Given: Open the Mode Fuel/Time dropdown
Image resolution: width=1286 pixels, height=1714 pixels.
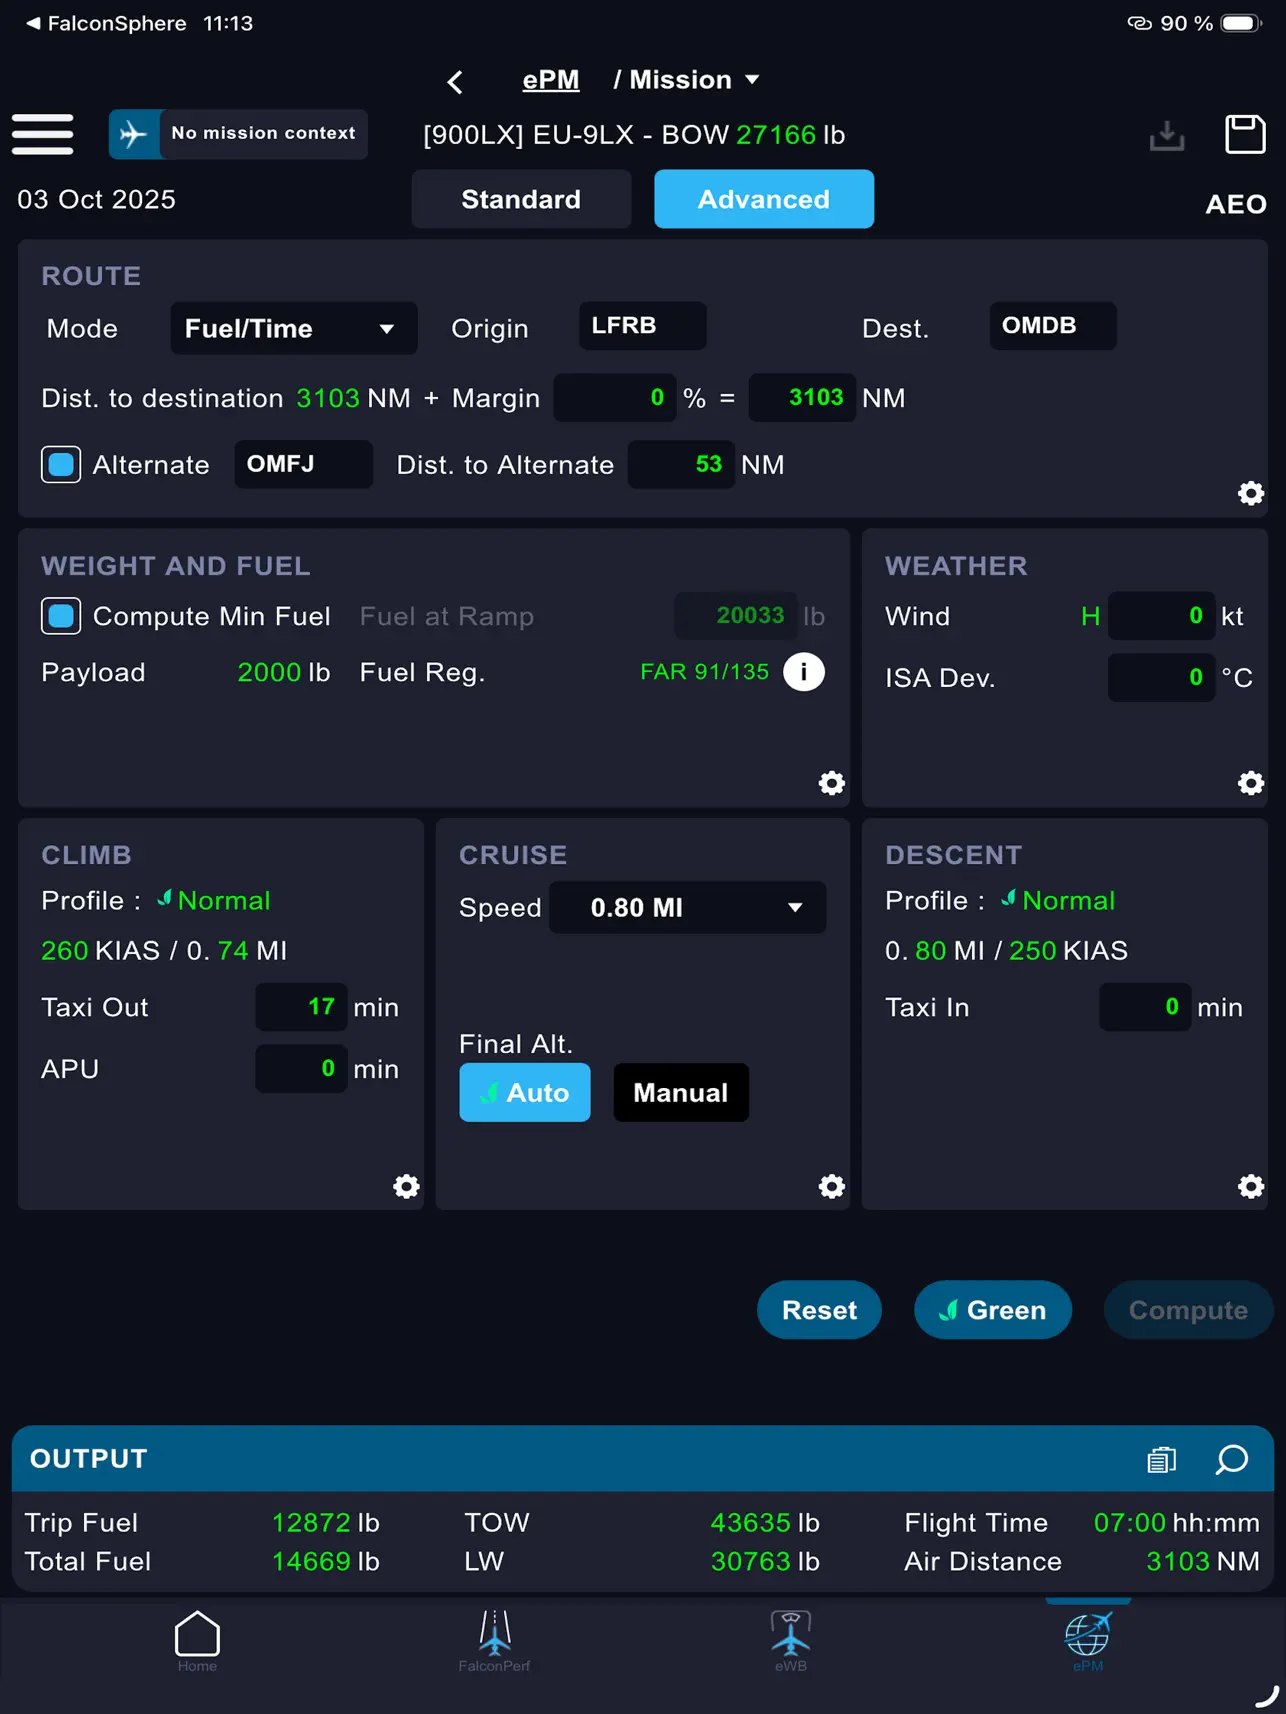Looking at the screenshot, I should pos(293,328).
